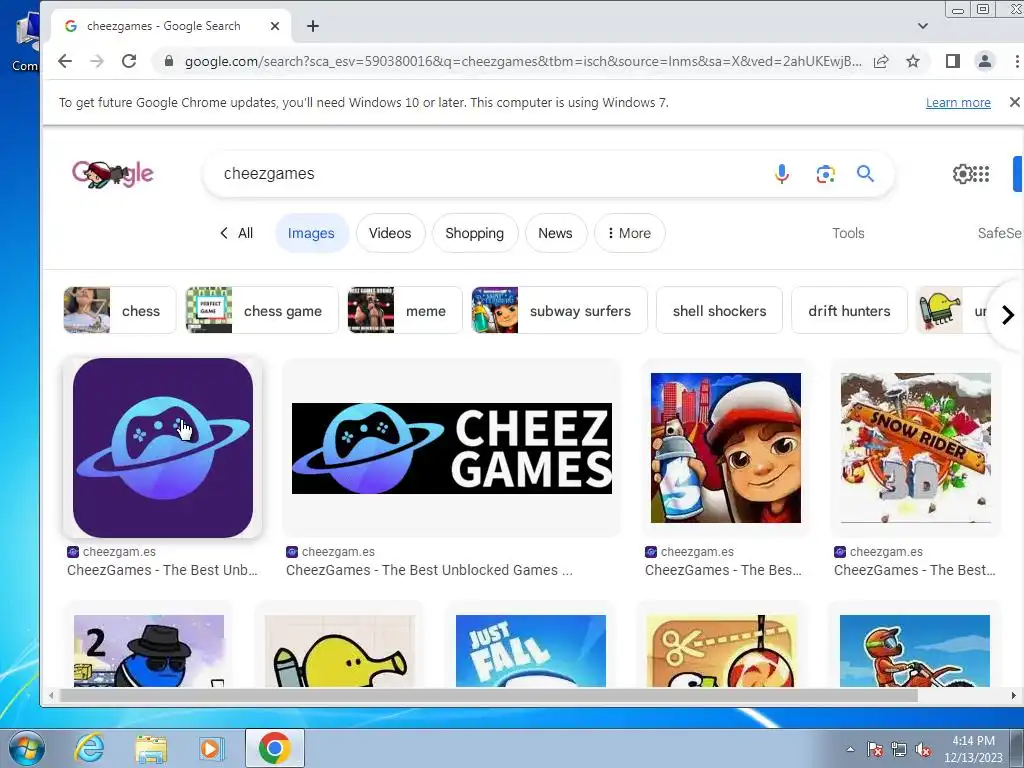The height and width of the screenshot is (768, 1024).
Task: Show more suggestion chips with right arrow
Action: tap(1008, 315)
